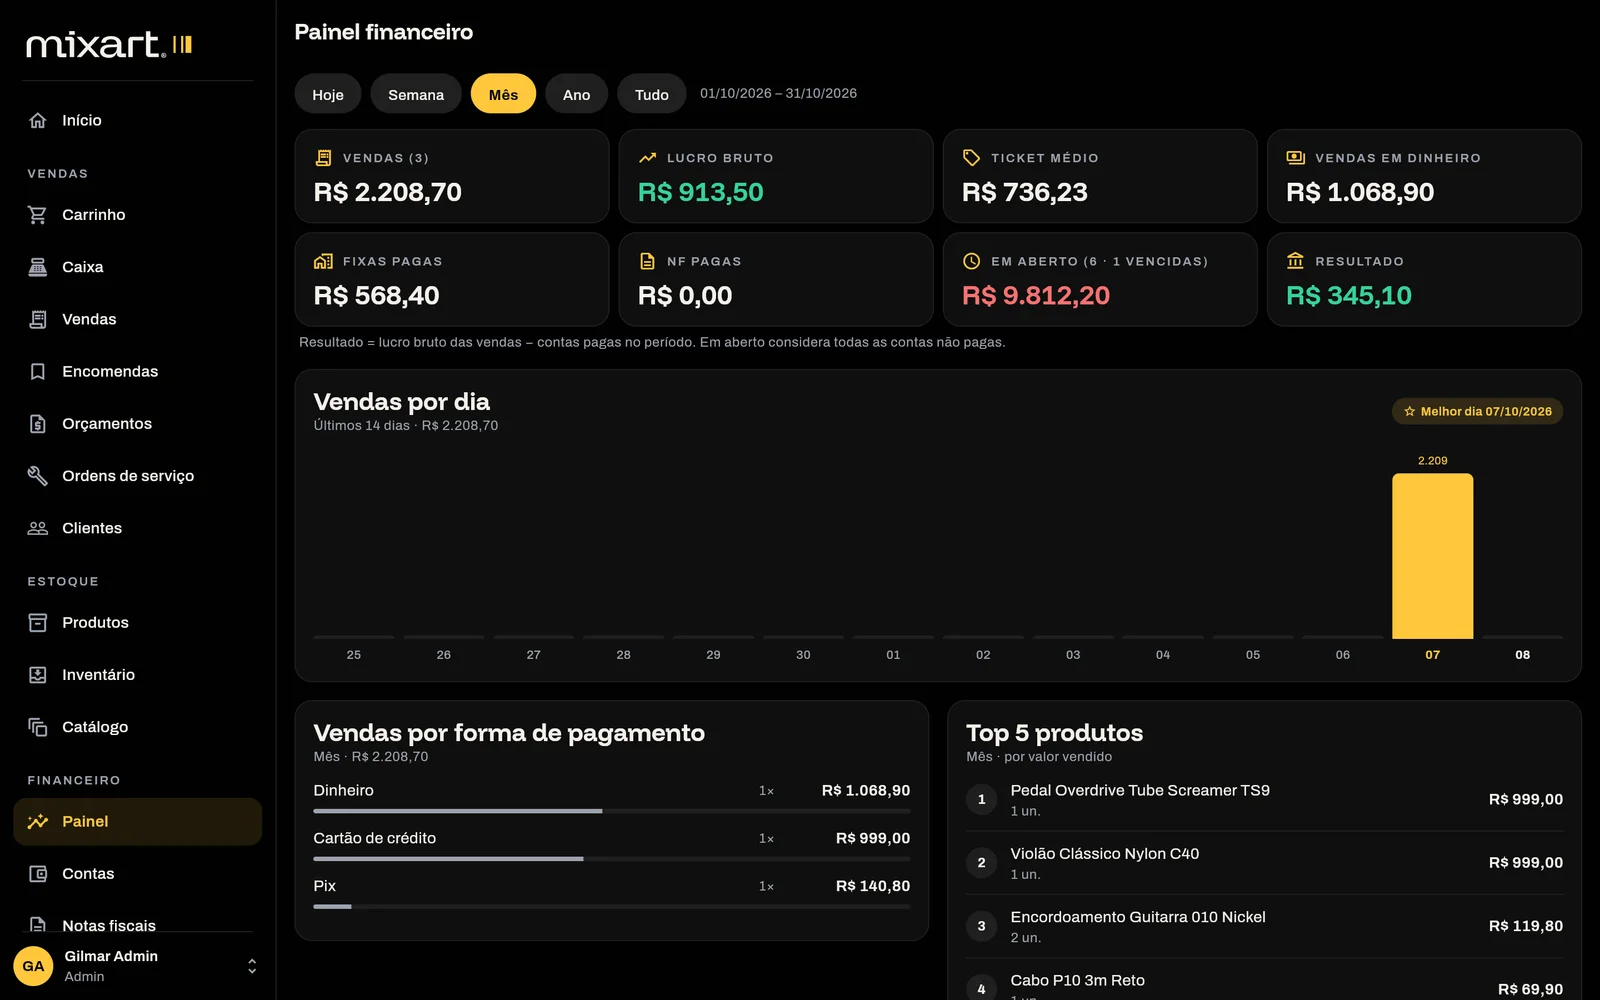
Task: Click the Catálogo copy icon
Action: (38, 727)
